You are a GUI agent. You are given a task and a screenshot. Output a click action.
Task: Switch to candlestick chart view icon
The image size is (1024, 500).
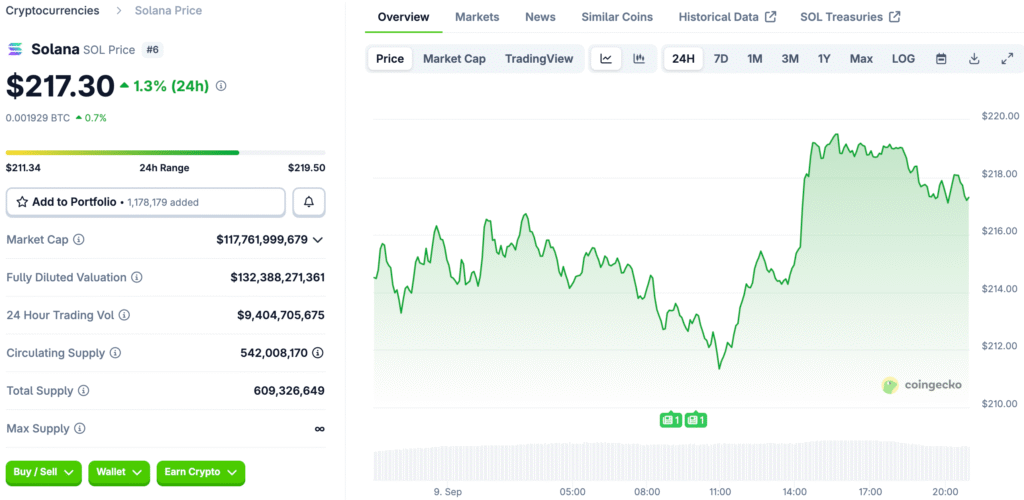click(639, 59)
